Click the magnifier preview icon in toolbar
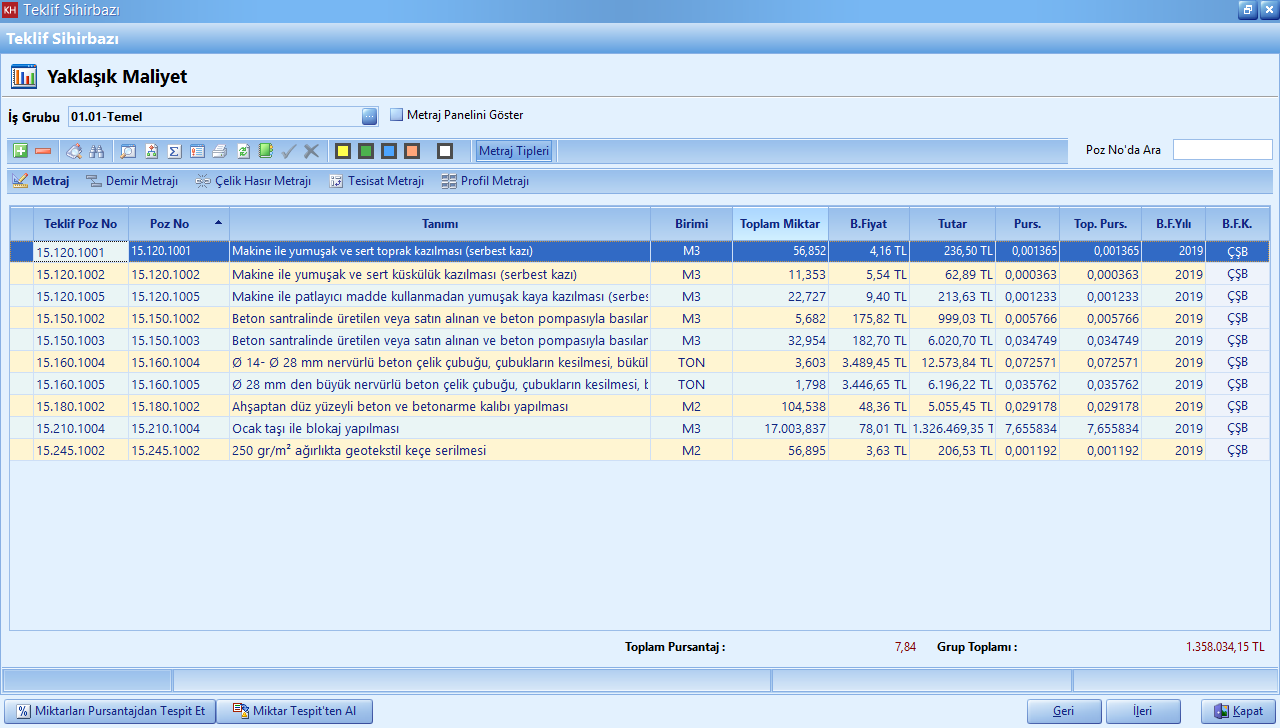The image size is (1280, 728). [x=128, y=151]
